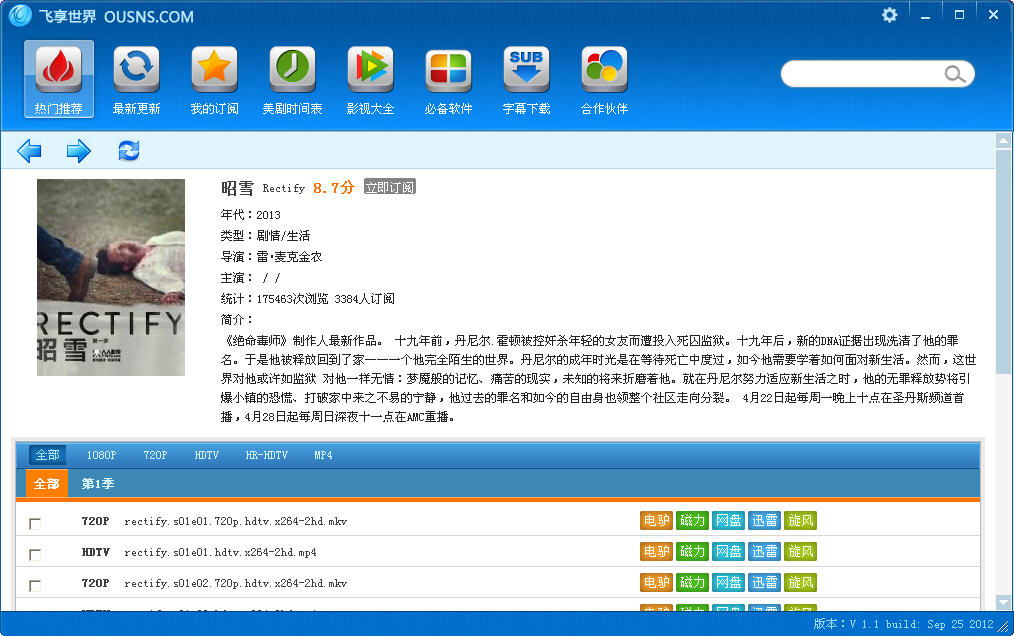Select the 720P quality tab
This screenshot has height=636, width=1014.
[155, 455]
